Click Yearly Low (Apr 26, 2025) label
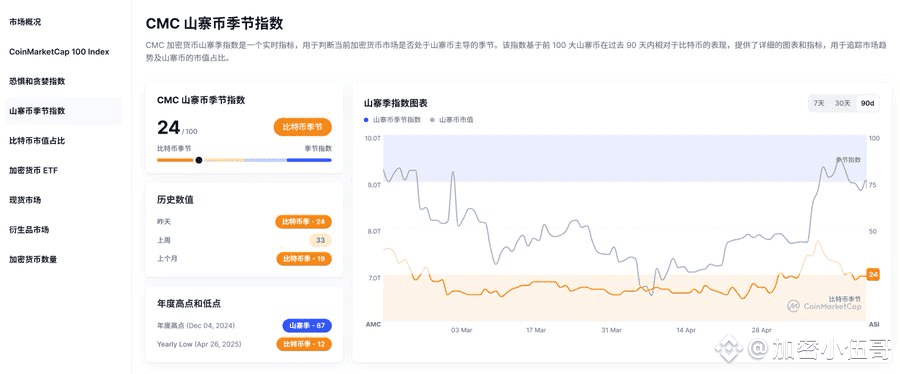900x374 pixels. pos(199,344)
